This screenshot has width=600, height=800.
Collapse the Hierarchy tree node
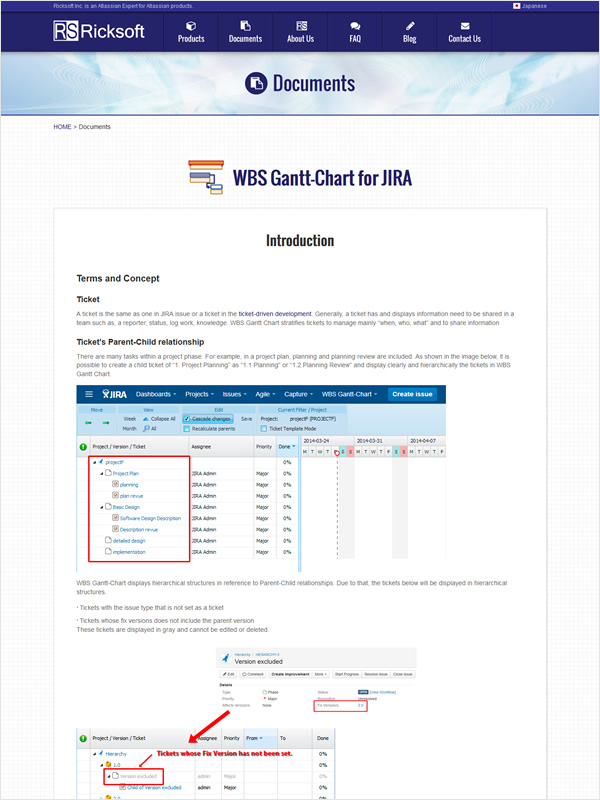(94, 754)
